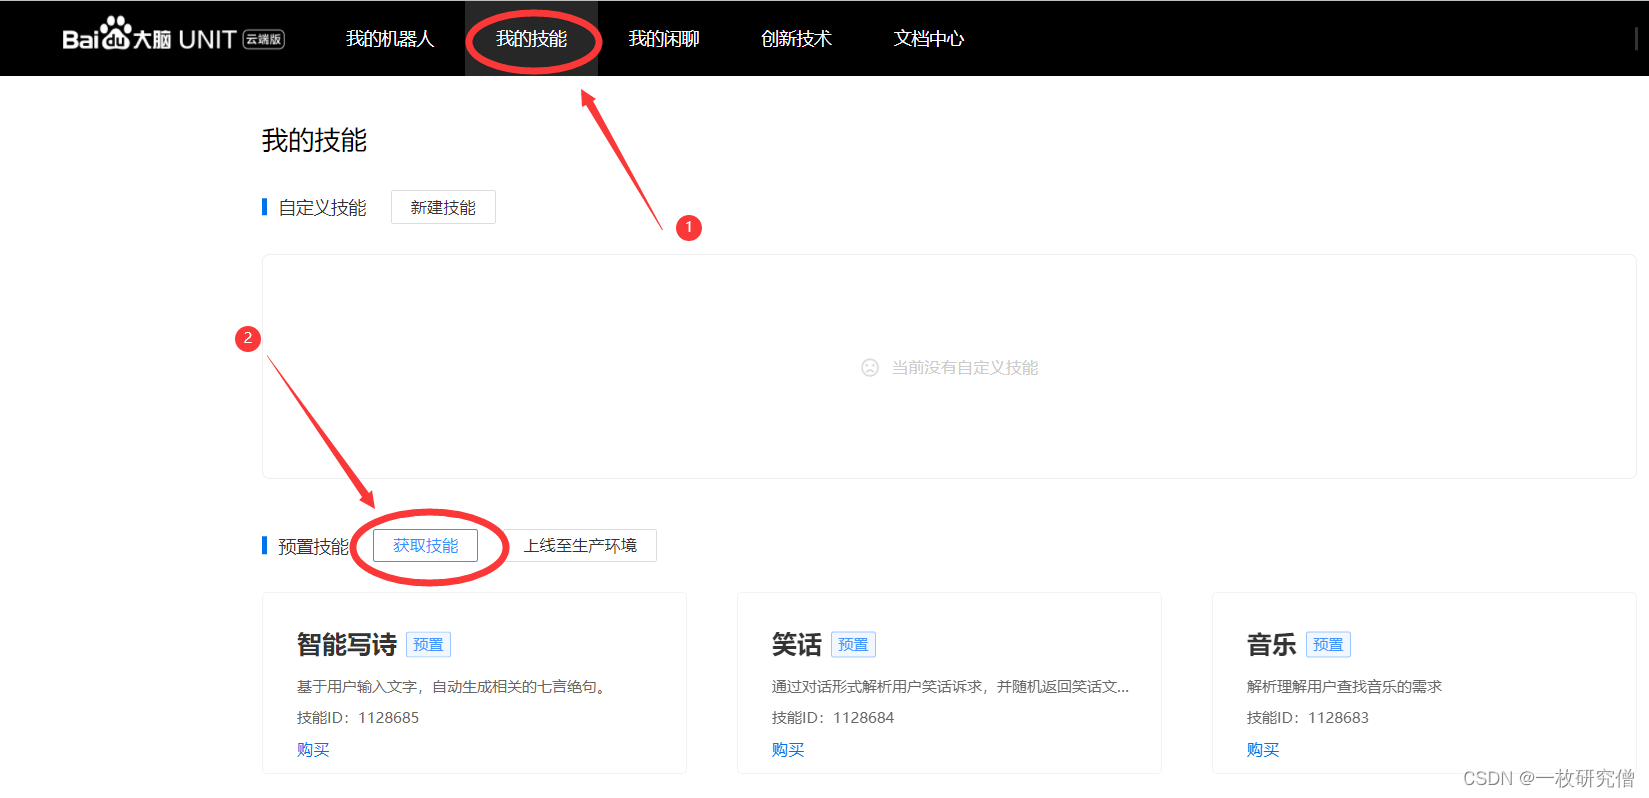This screenshot has height=798, width=1649.
Task: Click the 新建技能 button
Action: pos(443,207)
